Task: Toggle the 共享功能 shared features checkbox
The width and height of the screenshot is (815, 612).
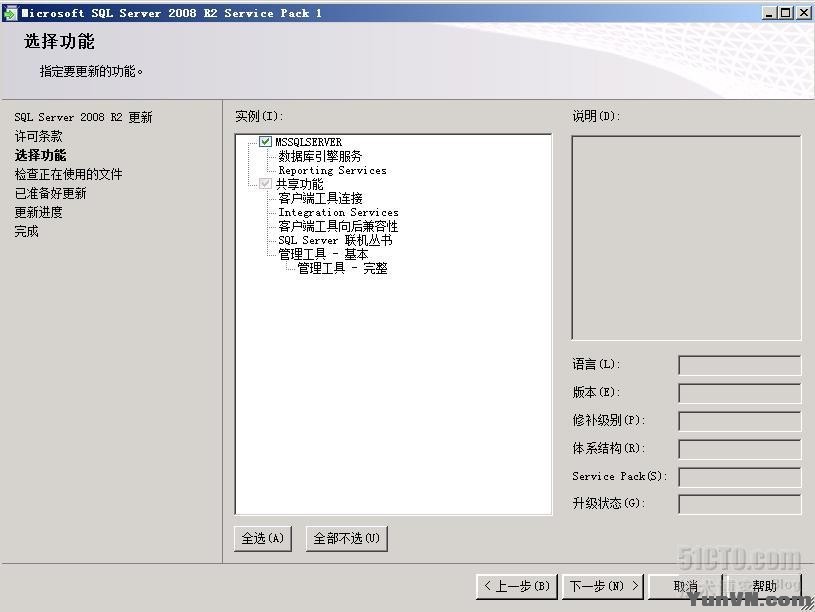Action: pyautogui.click(x=266, y=184)
